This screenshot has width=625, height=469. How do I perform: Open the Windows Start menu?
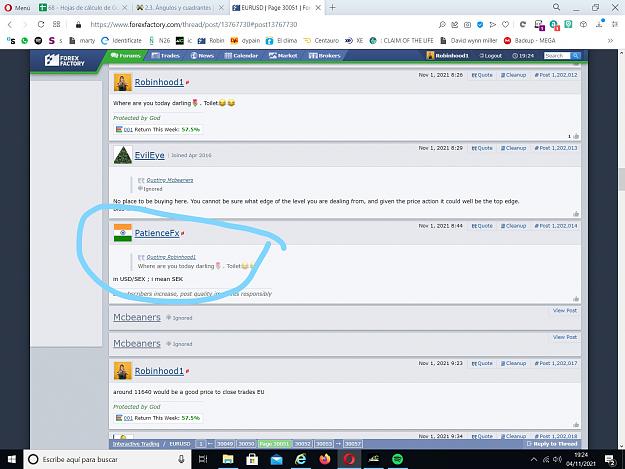click(12, 459)
